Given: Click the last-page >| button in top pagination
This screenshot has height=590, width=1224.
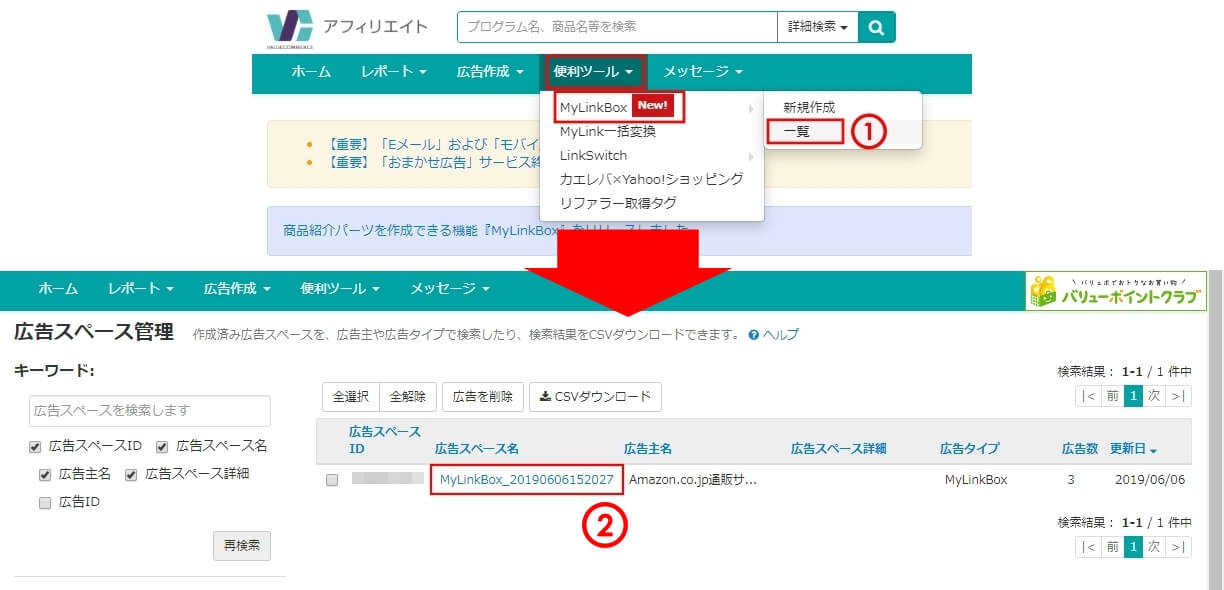Looking at the screenshot, I should 1178,396.
